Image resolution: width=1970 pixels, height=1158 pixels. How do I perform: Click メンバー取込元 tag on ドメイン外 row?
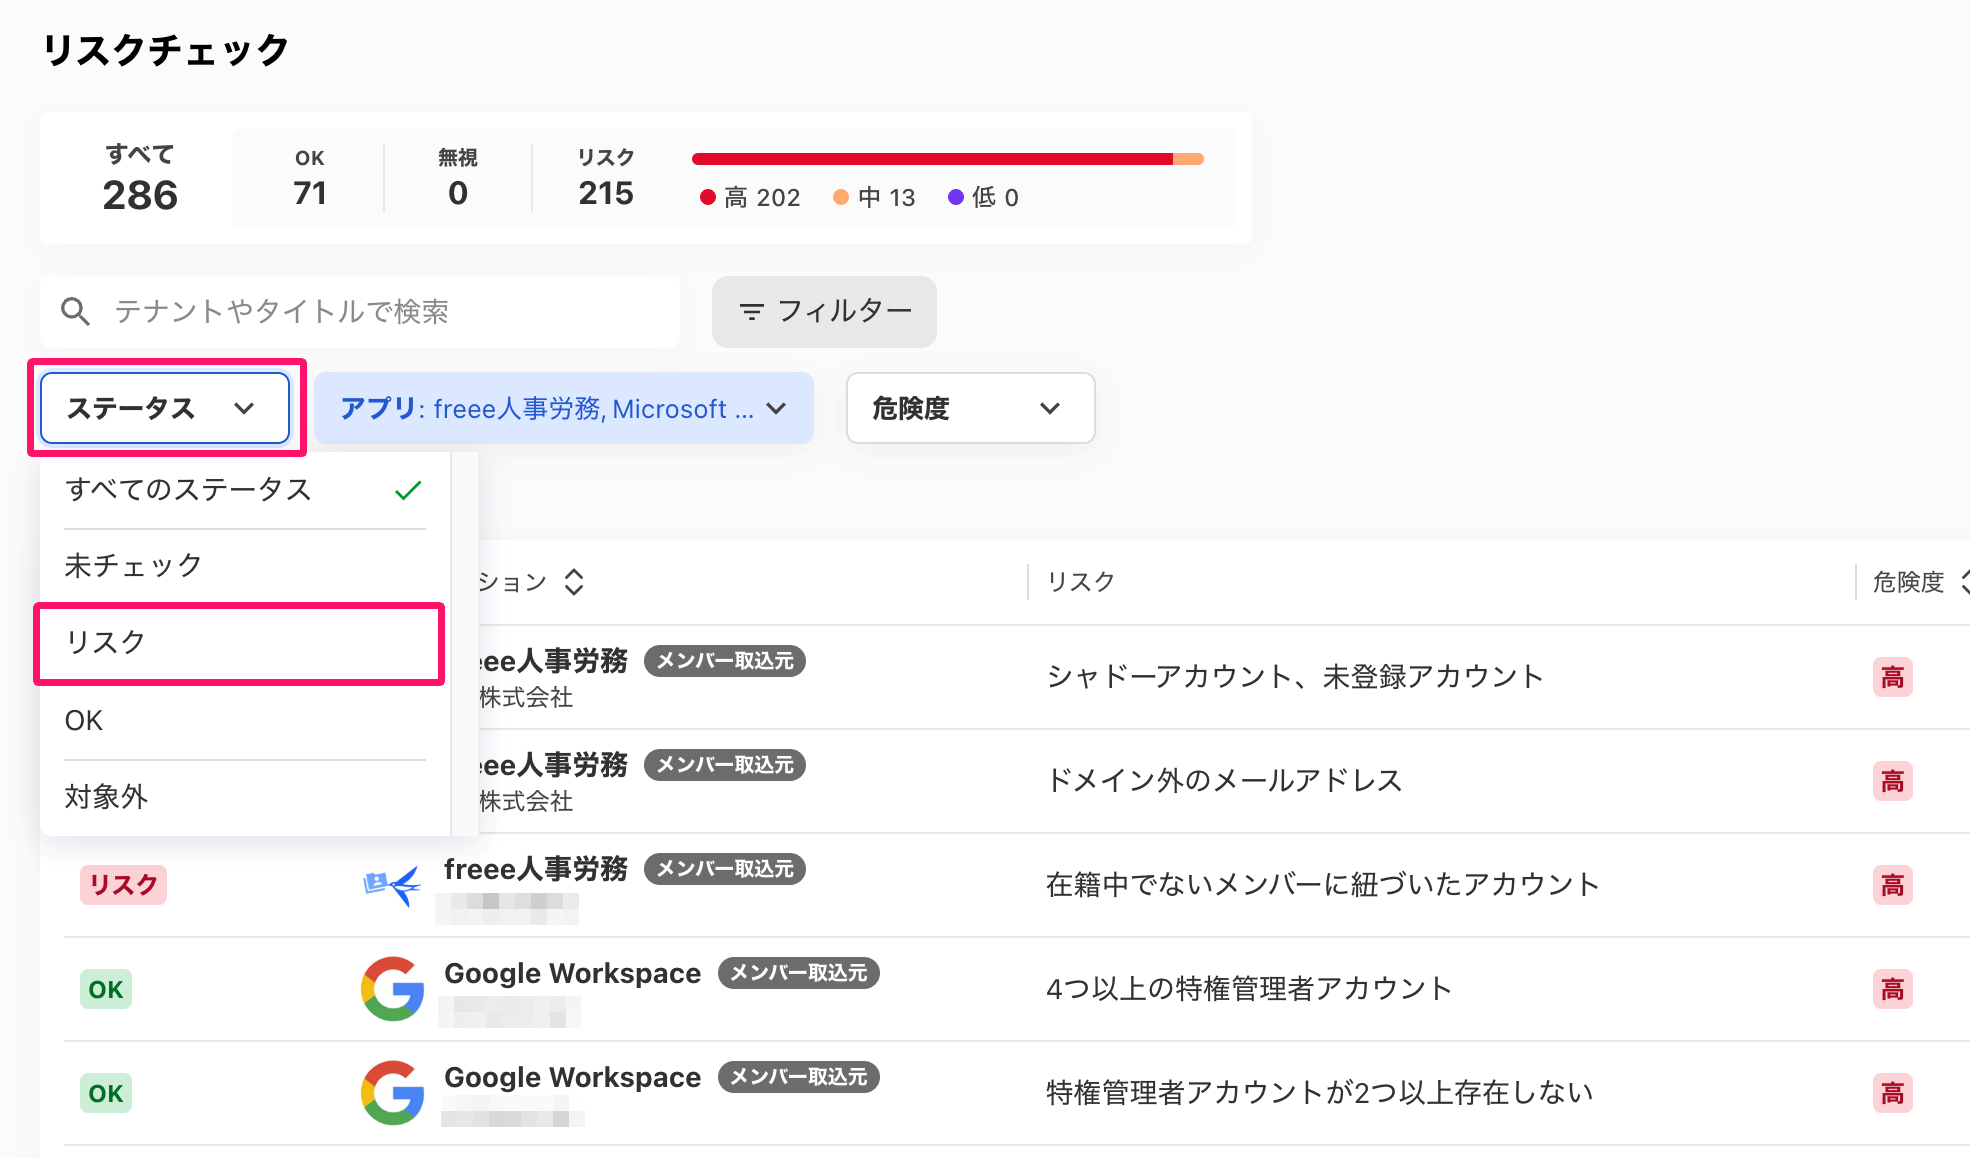(725, 765)
